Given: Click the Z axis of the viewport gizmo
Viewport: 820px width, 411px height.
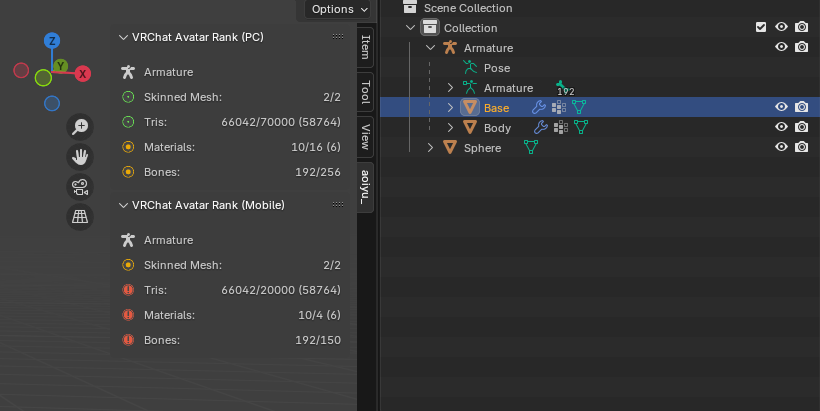Looking at the screenshot, I should (x=52, y=41).
